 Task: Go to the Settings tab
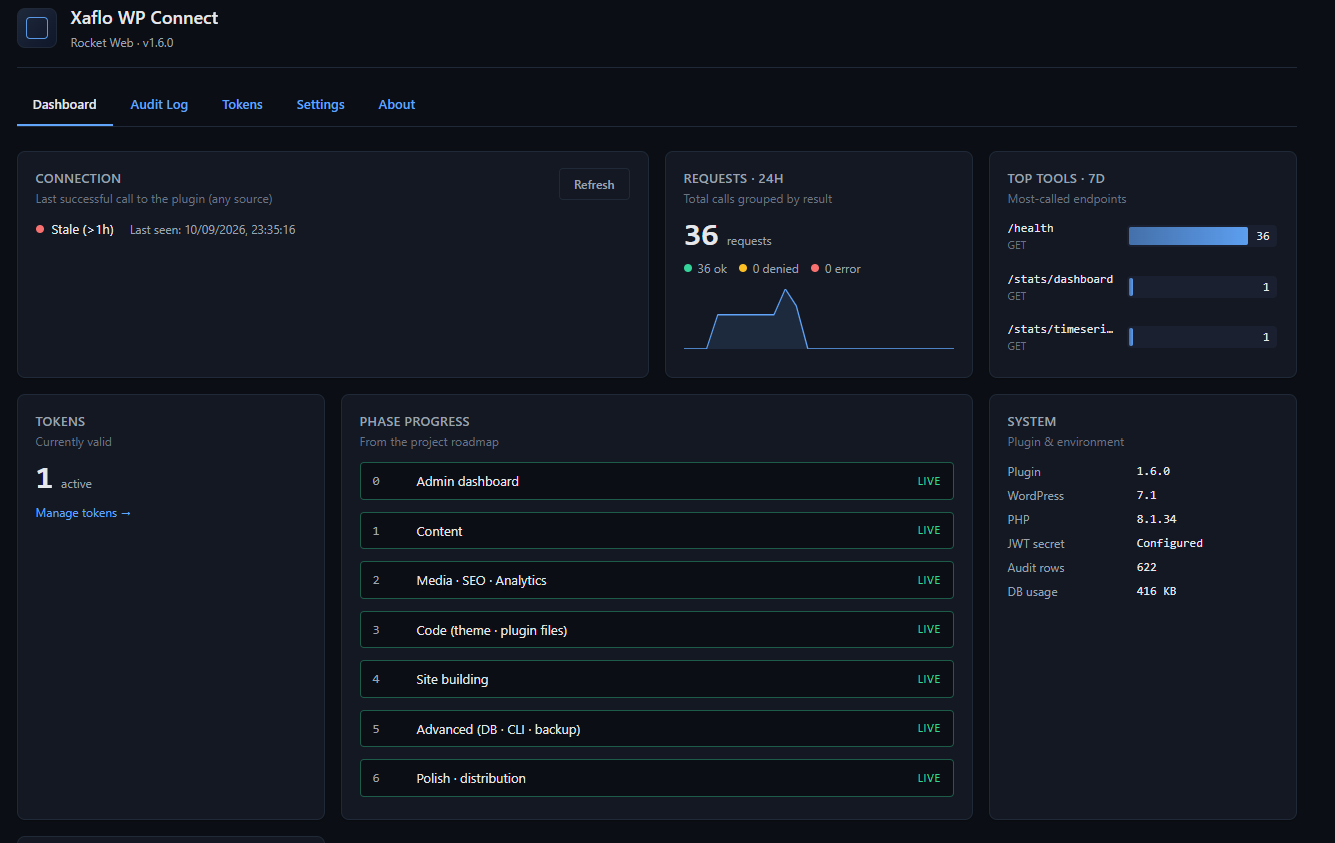point(320,104)
